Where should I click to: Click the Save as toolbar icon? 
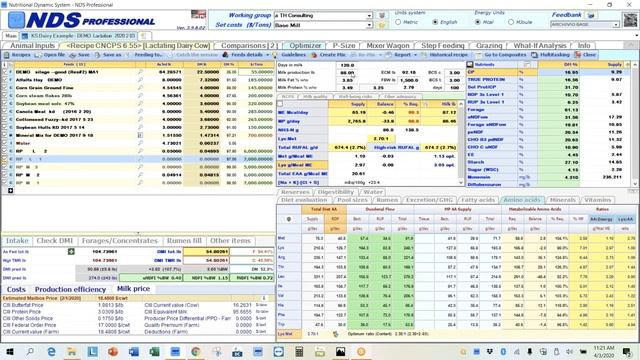click(x=98, y=55)
